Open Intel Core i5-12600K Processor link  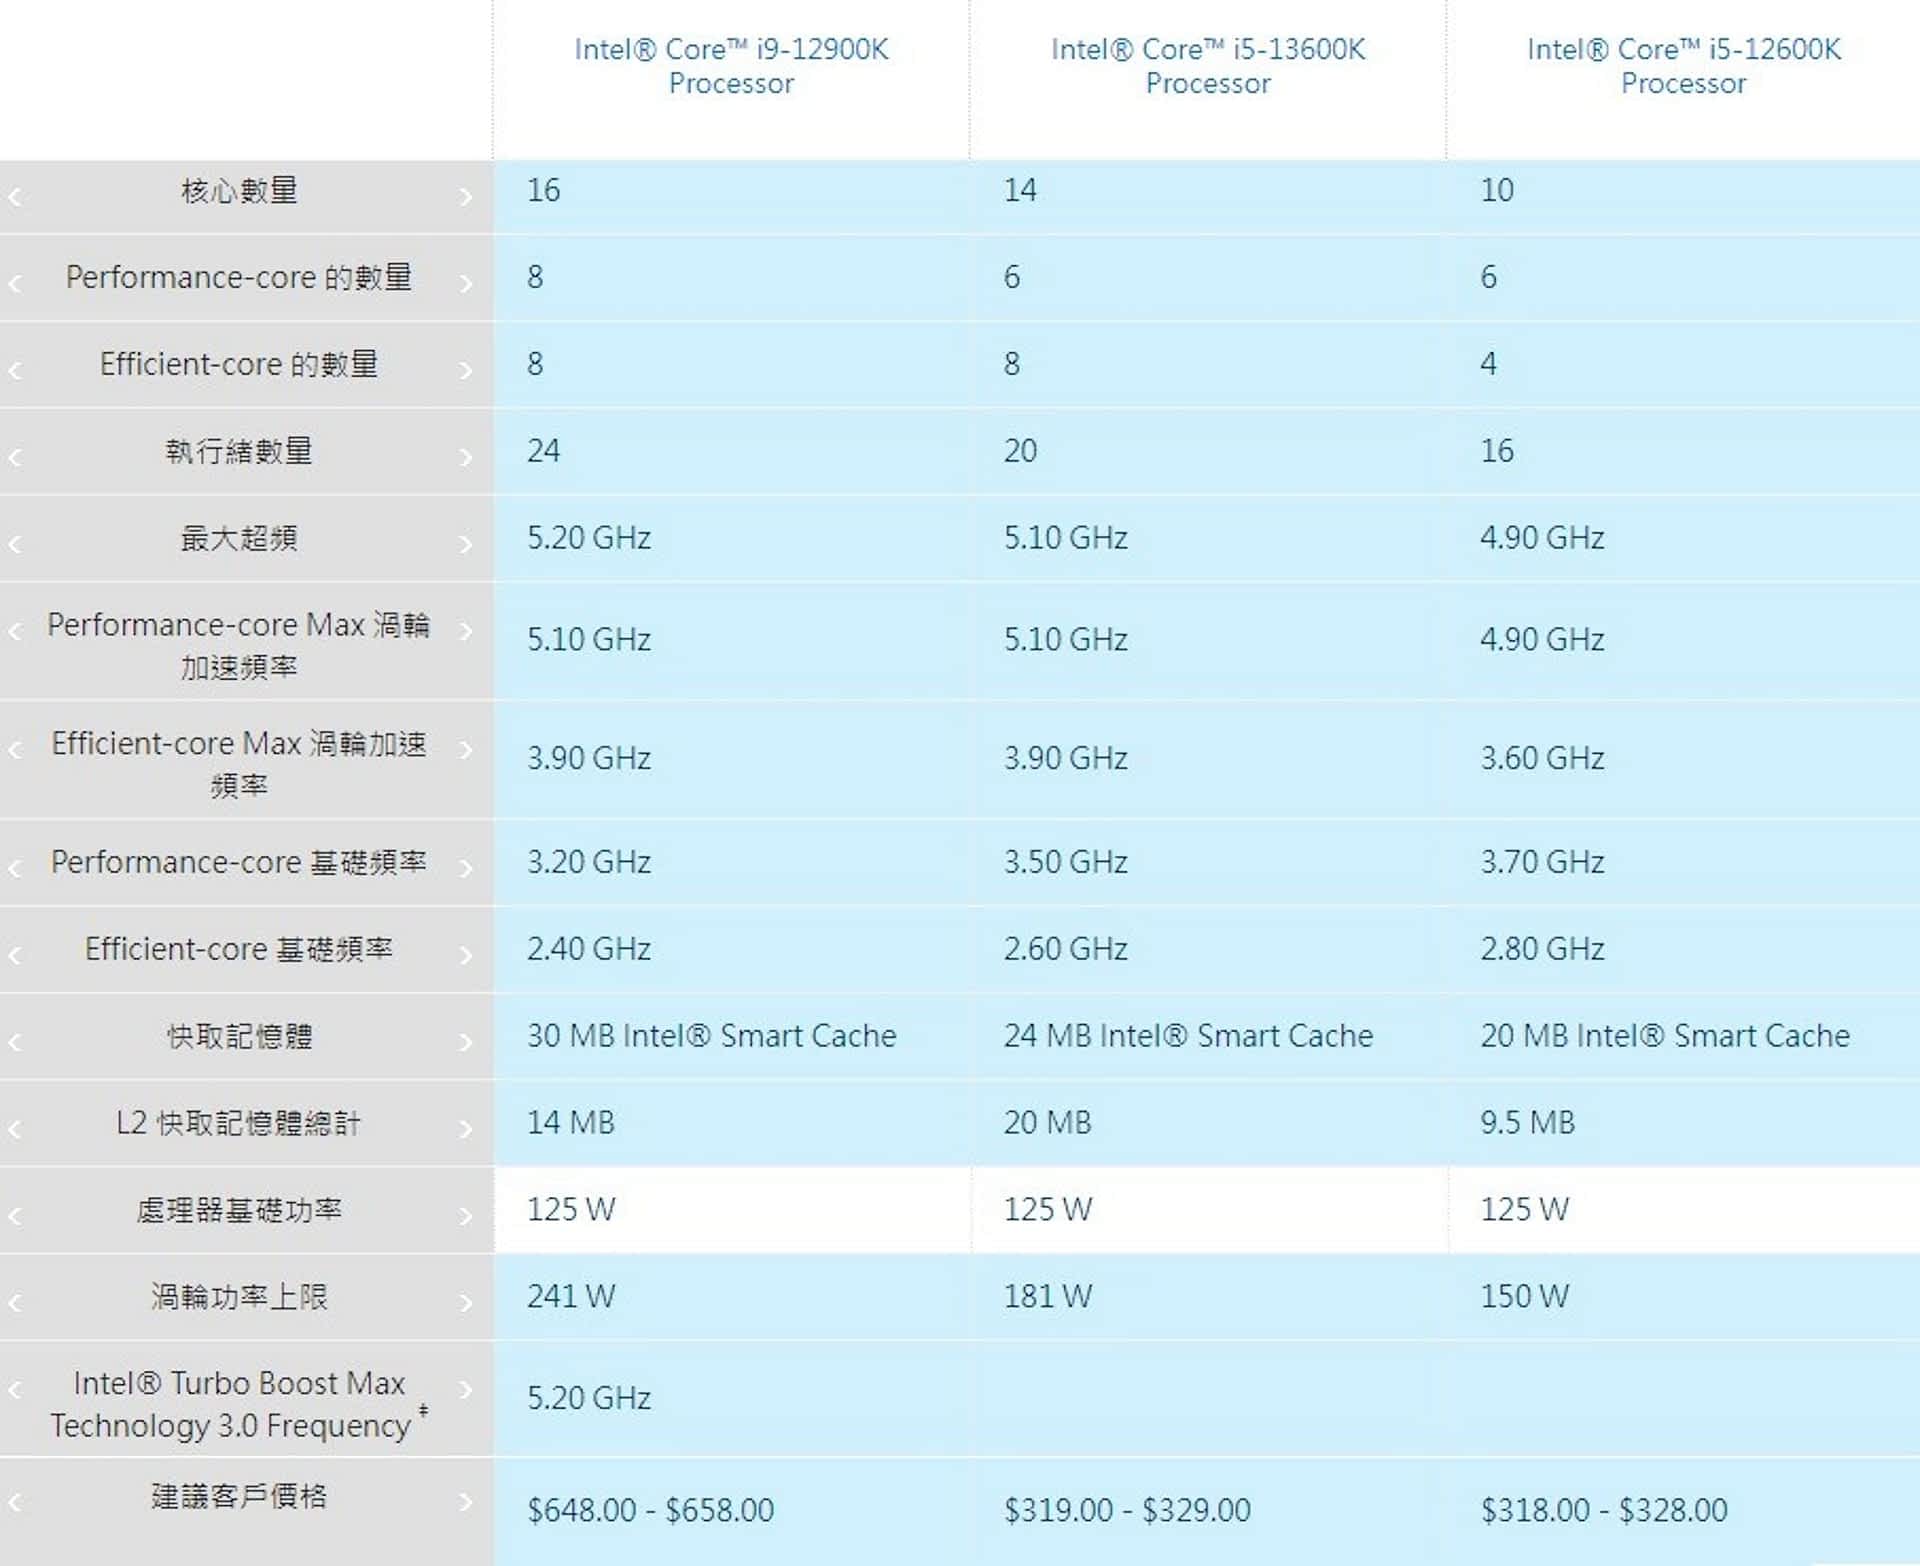coord(1684,66)
